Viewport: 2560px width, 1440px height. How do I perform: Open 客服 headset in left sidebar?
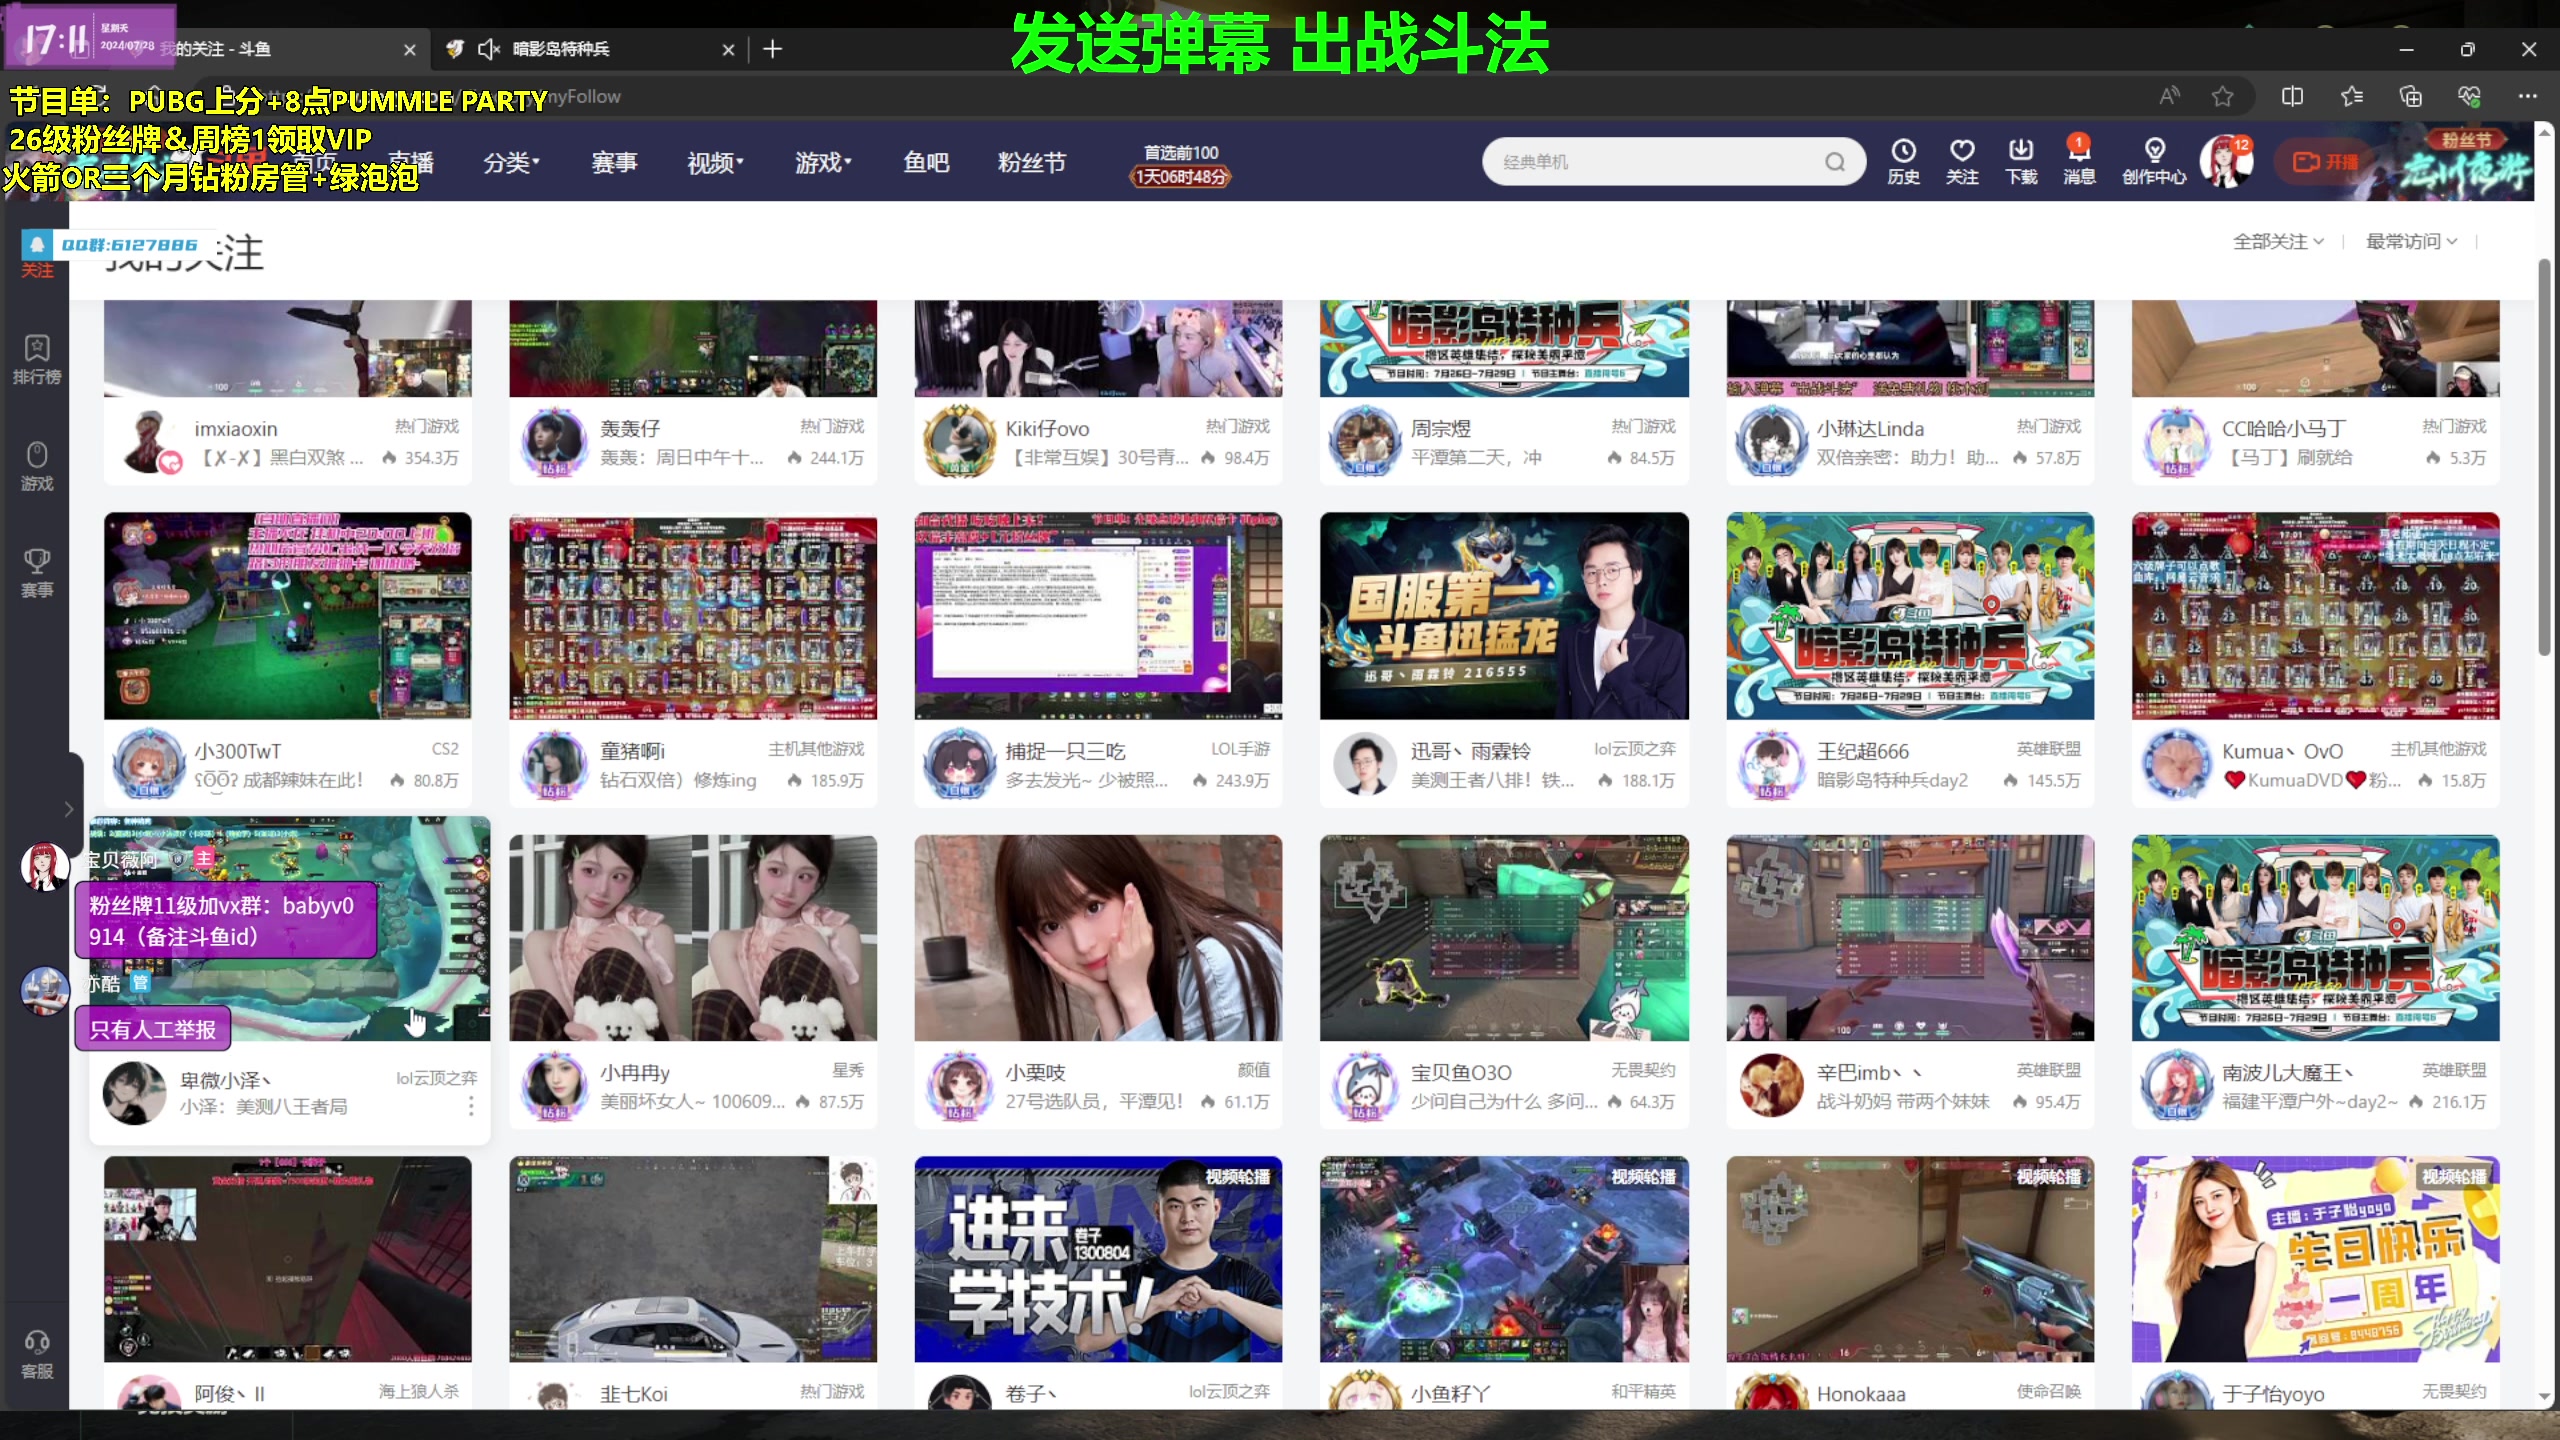coord(37,1355)
